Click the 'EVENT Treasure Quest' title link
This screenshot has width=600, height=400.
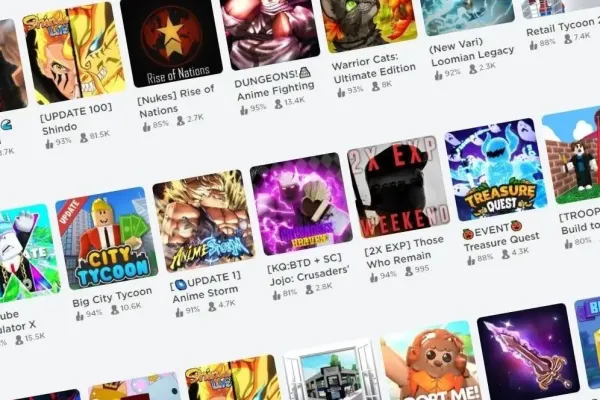coord(501,237)
